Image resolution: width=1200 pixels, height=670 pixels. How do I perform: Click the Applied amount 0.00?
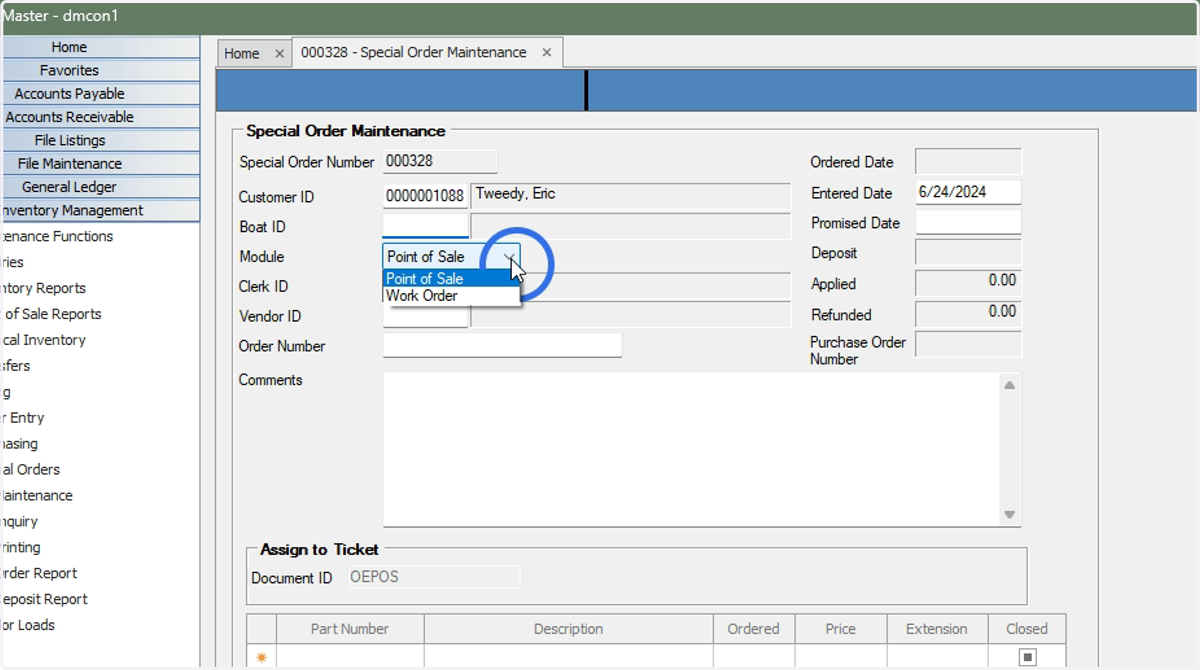[x=1002, y=281]
